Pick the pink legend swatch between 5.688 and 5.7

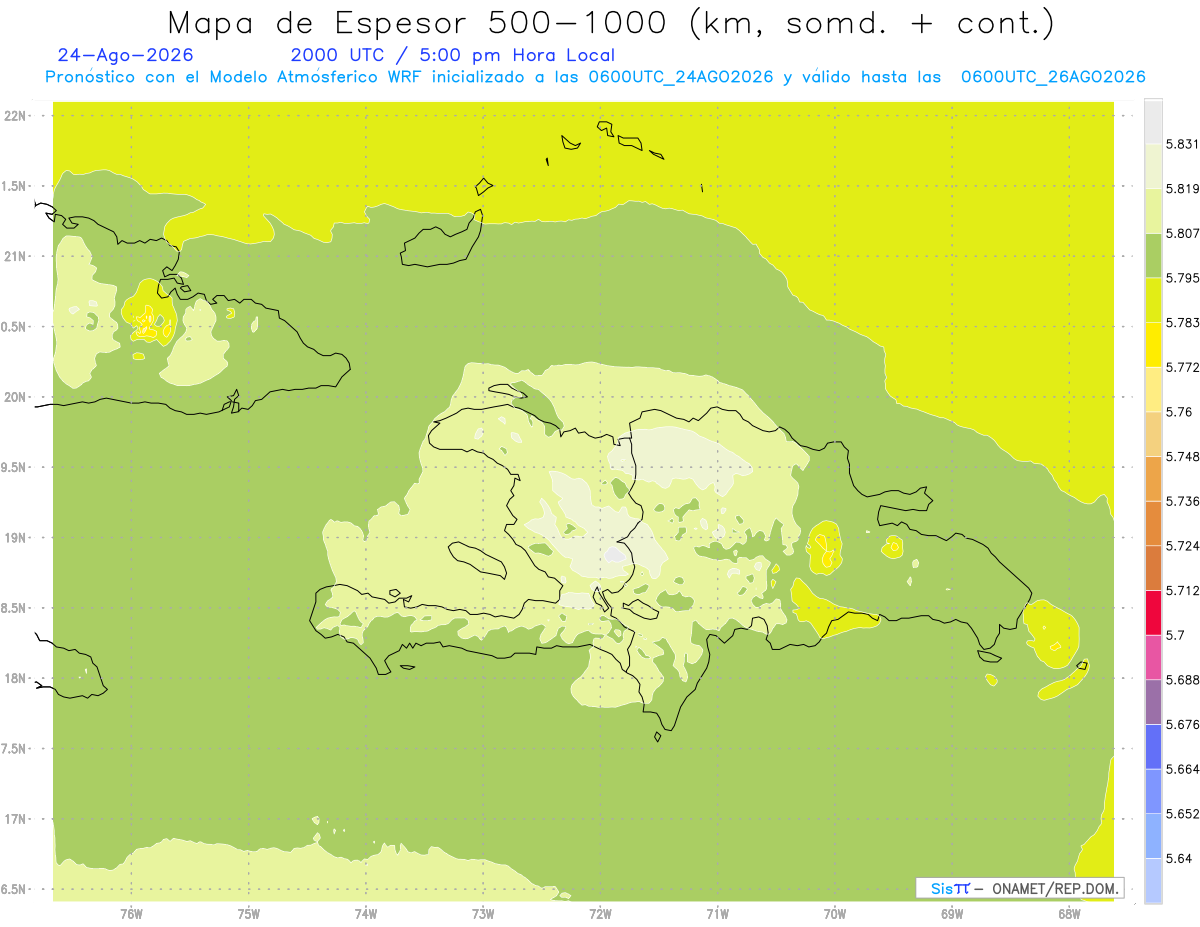pyautogui.click(x=1153, y=657)
